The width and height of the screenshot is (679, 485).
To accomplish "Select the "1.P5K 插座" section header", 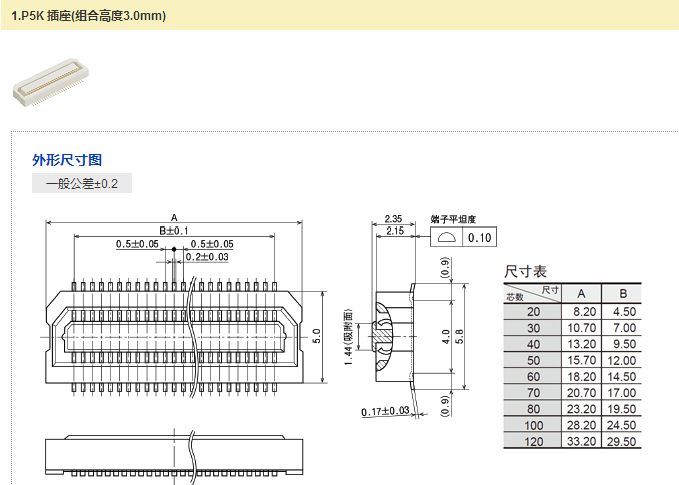I will click(x=89, y=16).
